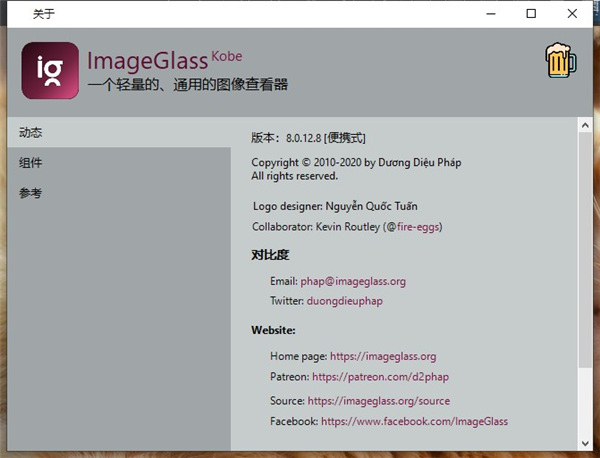Click the ImageGlass logo icon

tap(50, 70)
